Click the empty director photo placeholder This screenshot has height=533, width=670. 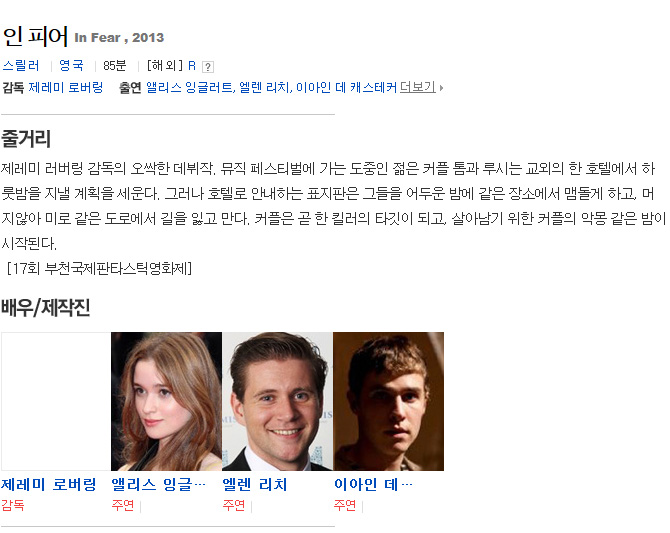pos(56,401)
